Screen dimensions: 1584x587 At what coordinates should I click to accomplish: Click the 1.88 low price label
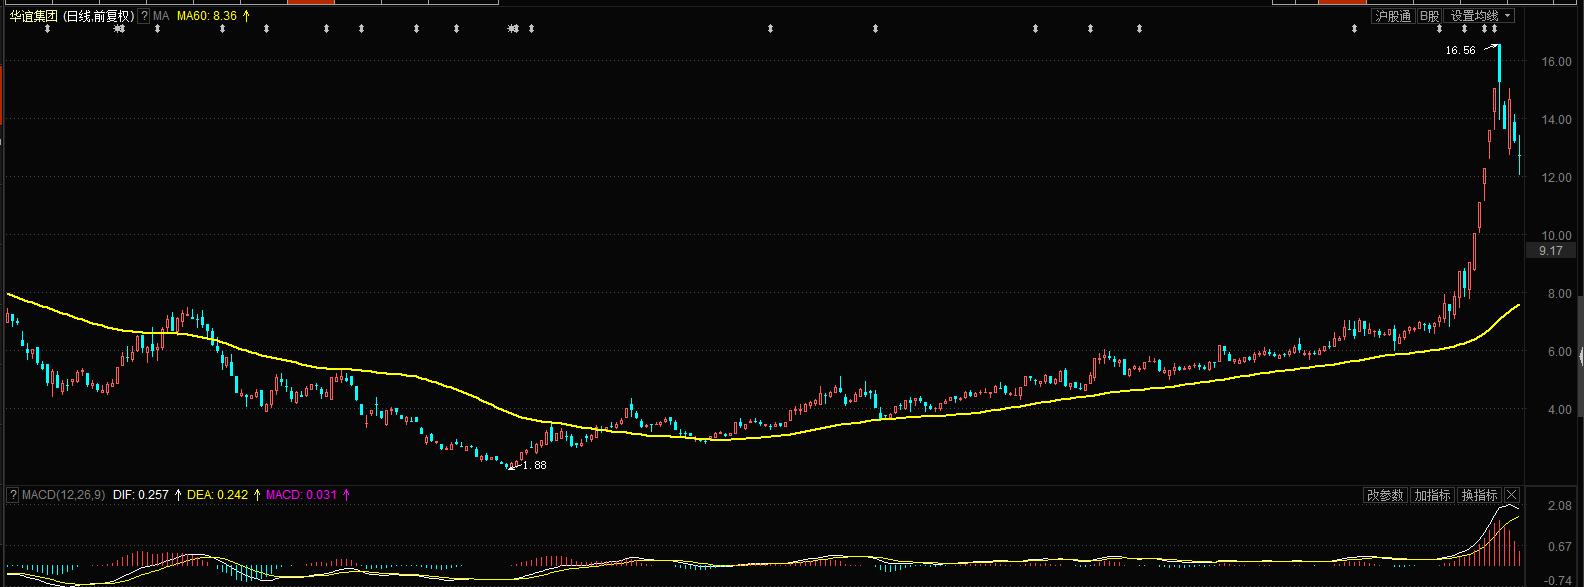[534, 465]
